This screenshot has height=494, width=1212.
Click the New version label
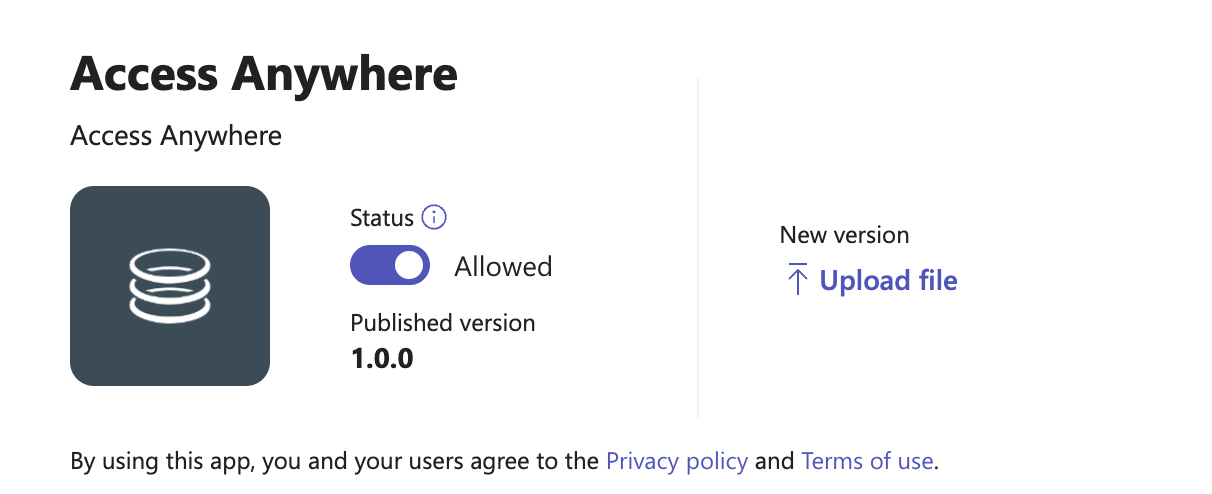click(844, 235)
